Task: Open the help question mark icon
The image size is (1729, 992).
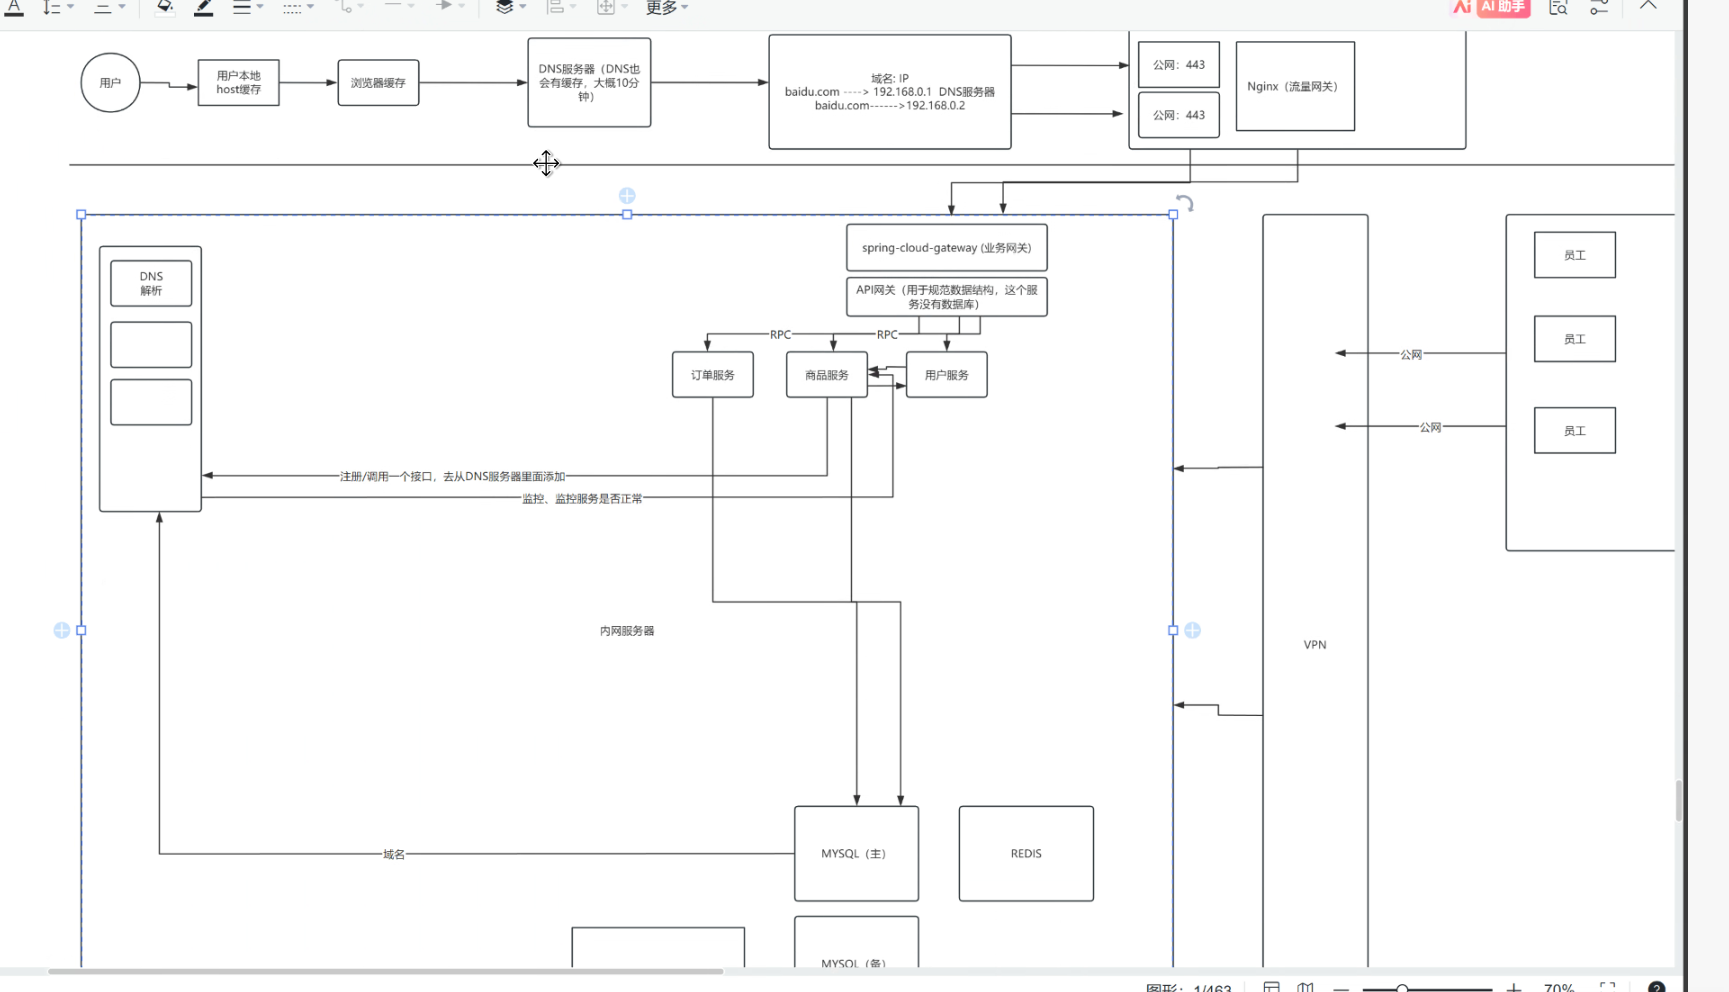Action: (x=1657, y=987)
